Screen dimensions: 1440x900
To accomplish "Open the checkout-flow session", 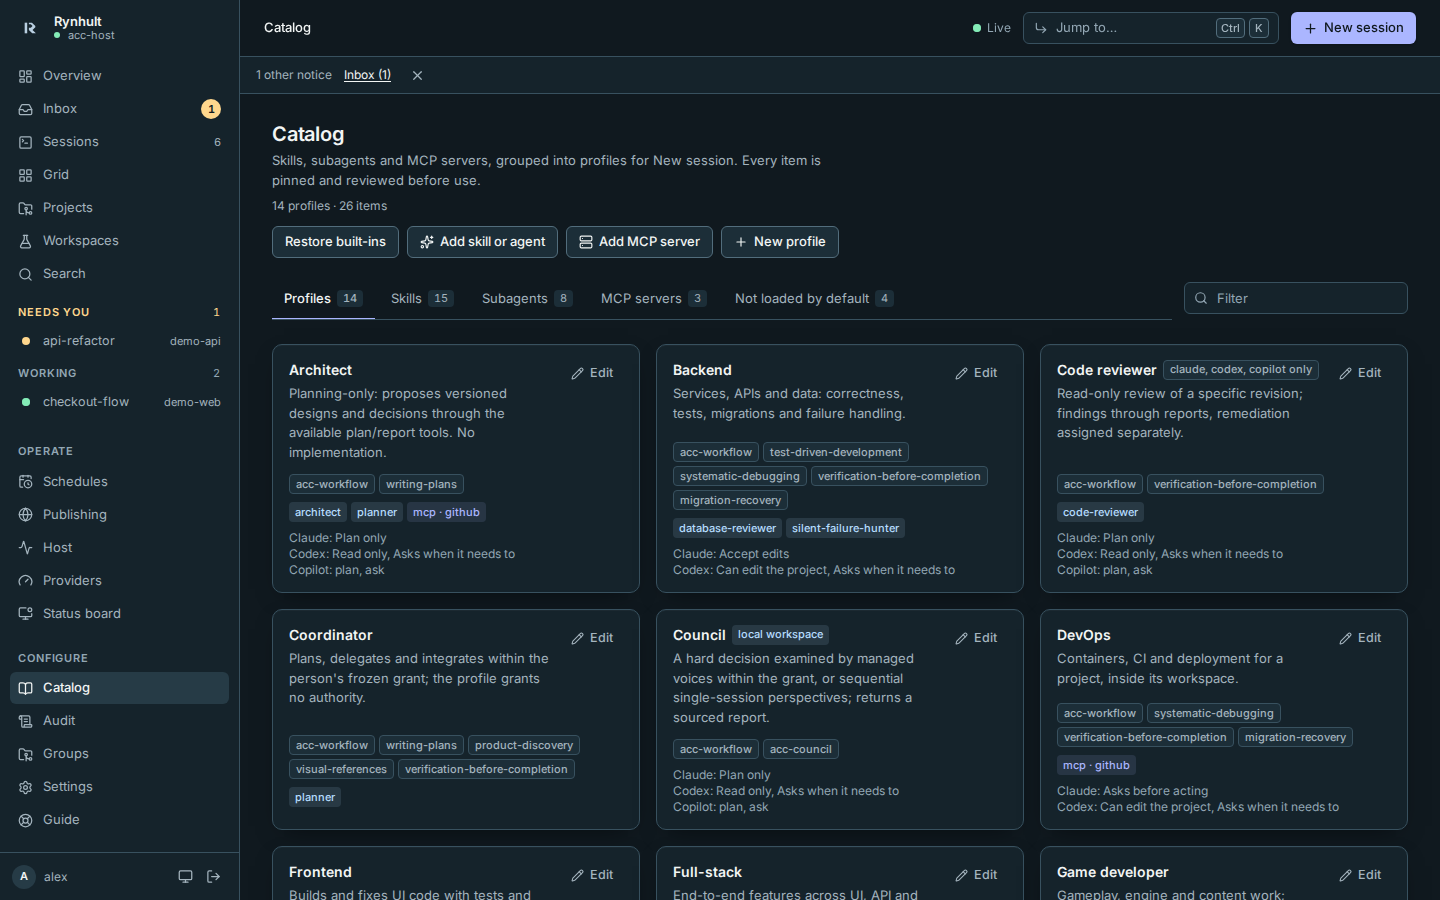I will click(119, 402).
